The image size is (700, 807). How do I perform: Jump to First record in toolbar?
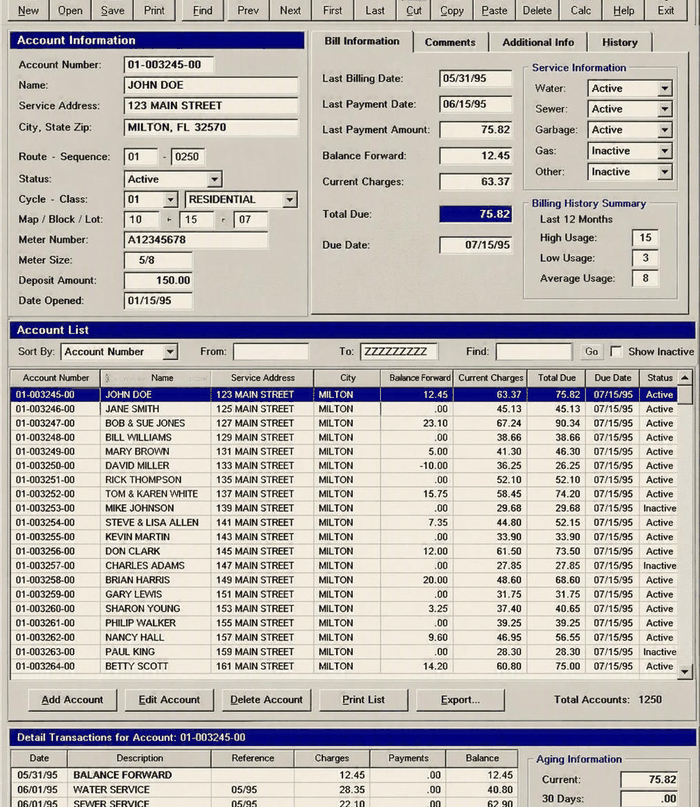(x=332, y=10)
